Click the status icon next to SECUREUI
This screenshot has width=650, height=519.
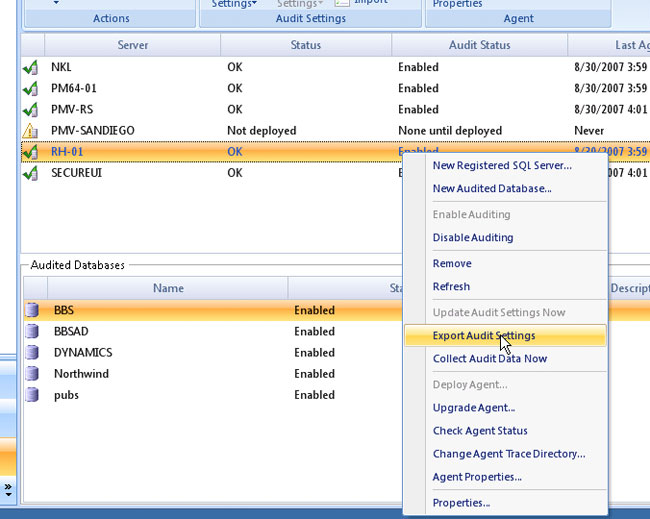click(30, 173)
